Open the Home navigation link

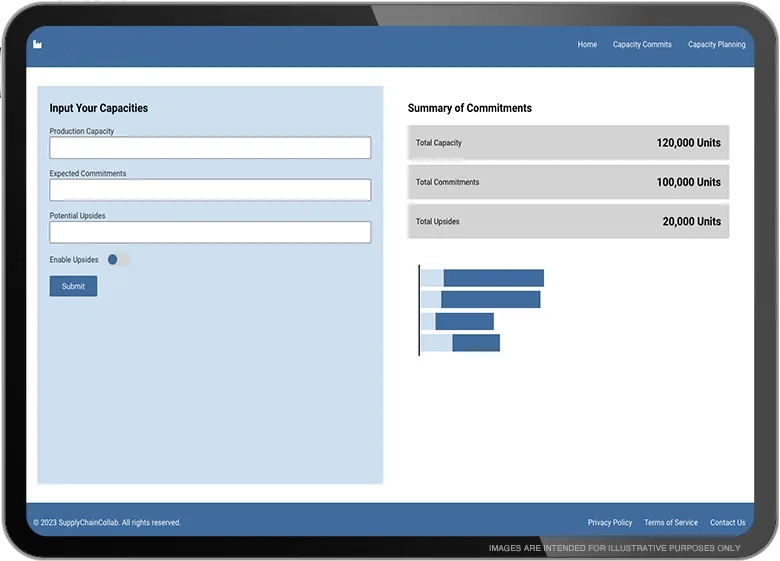587,45
